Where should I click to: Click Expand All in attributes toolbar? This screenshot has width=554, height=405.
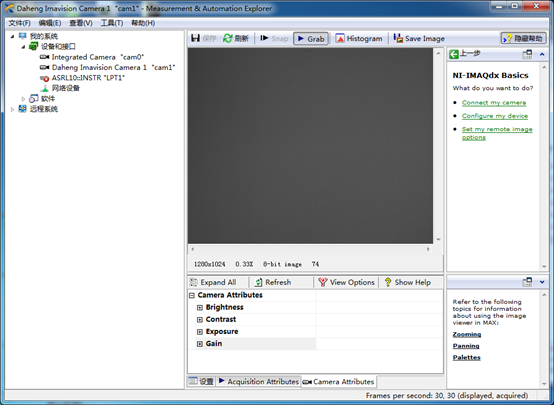coord(213,282)
